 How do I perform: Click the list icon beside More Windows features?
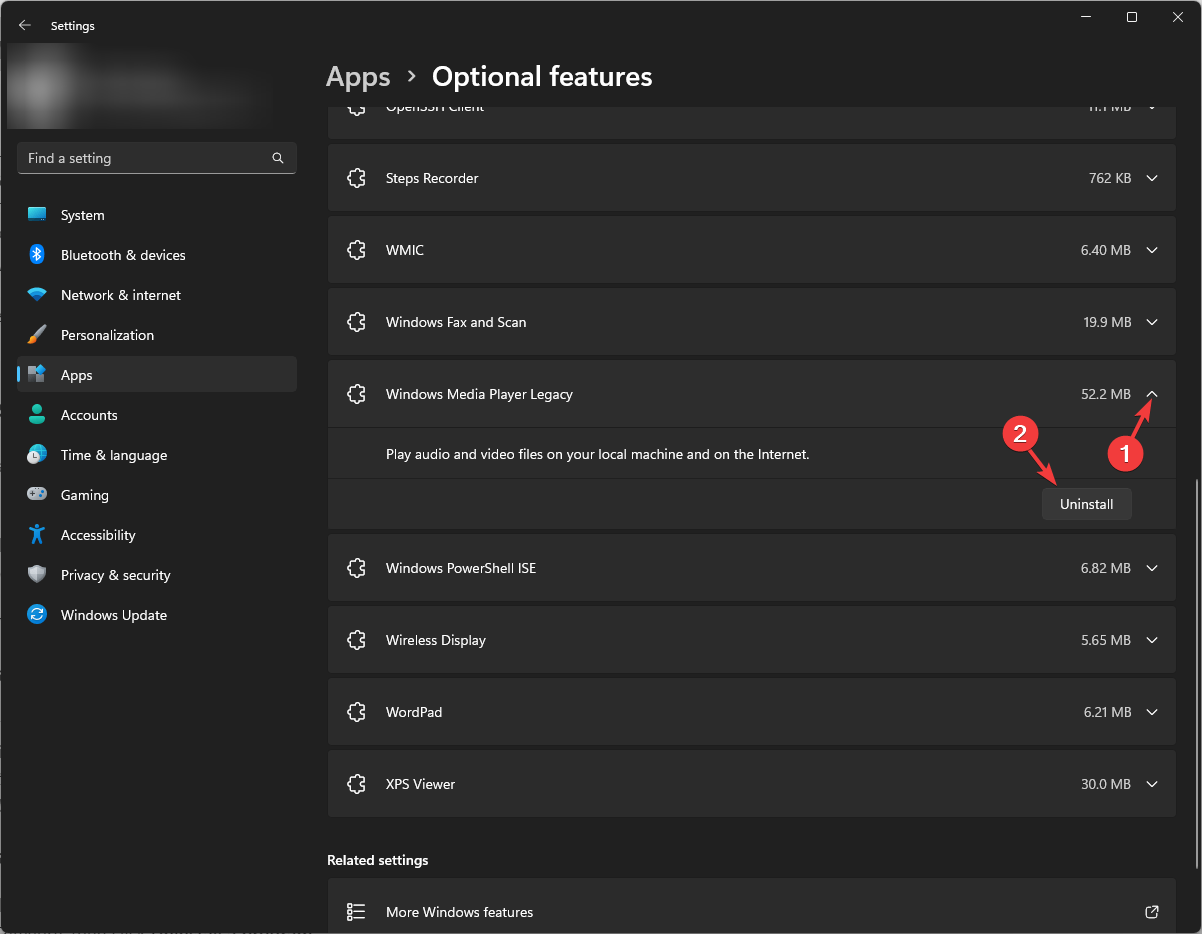(356, 912)
